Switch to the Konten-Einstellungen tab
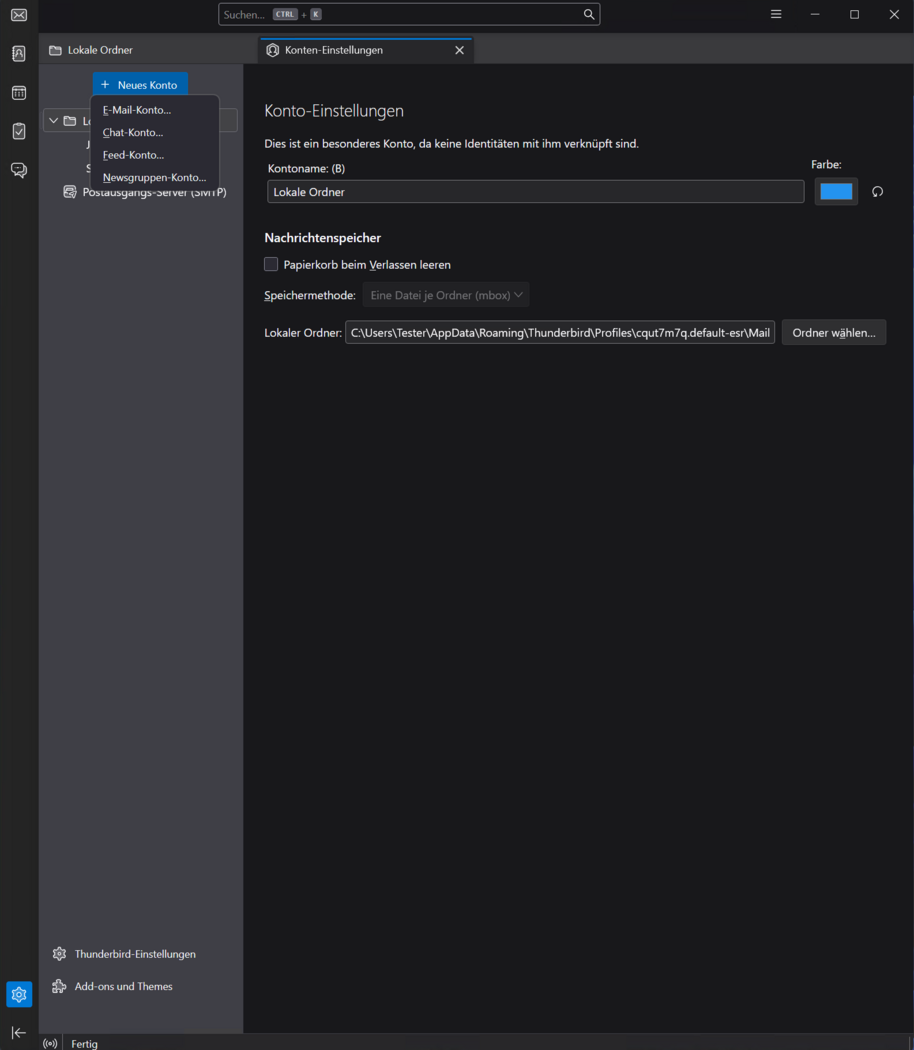This screenshot has height=1050, width=914. tap(366, 50)
